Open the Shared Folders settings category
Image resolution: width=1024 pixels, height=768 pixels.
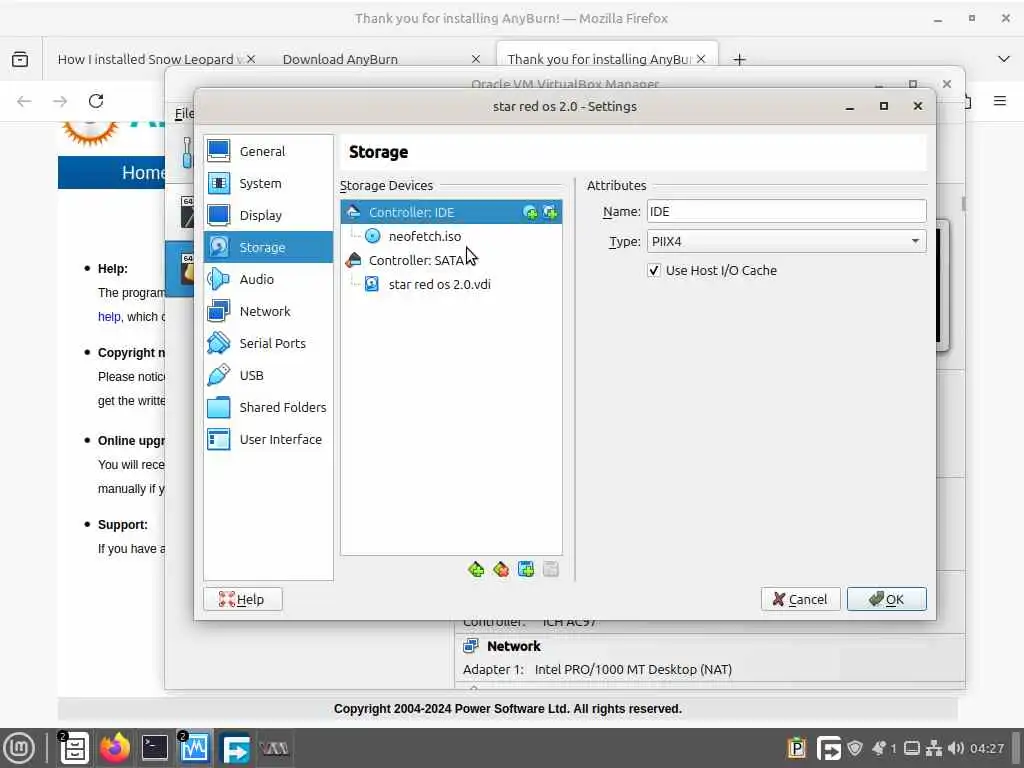pyautogui.click(x=268, y=408)
